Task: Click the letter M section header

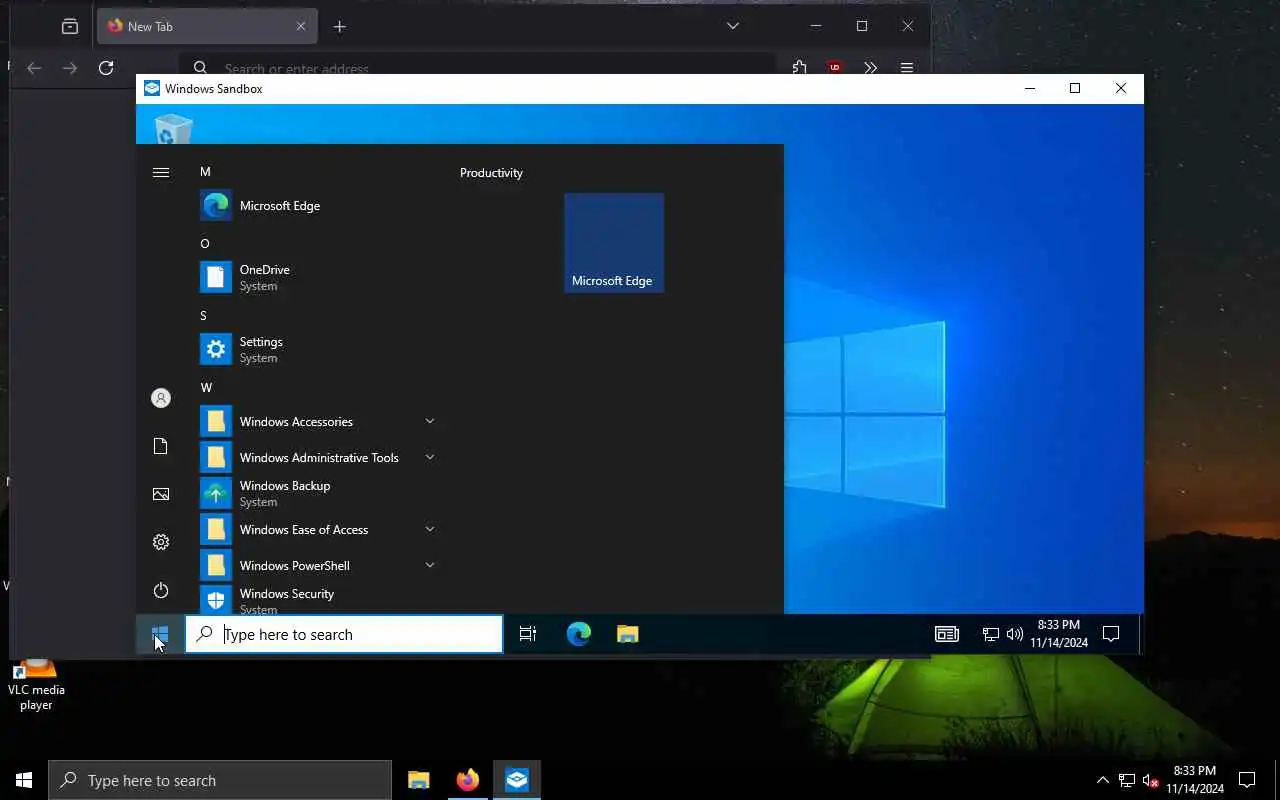Action: [205, 172]
